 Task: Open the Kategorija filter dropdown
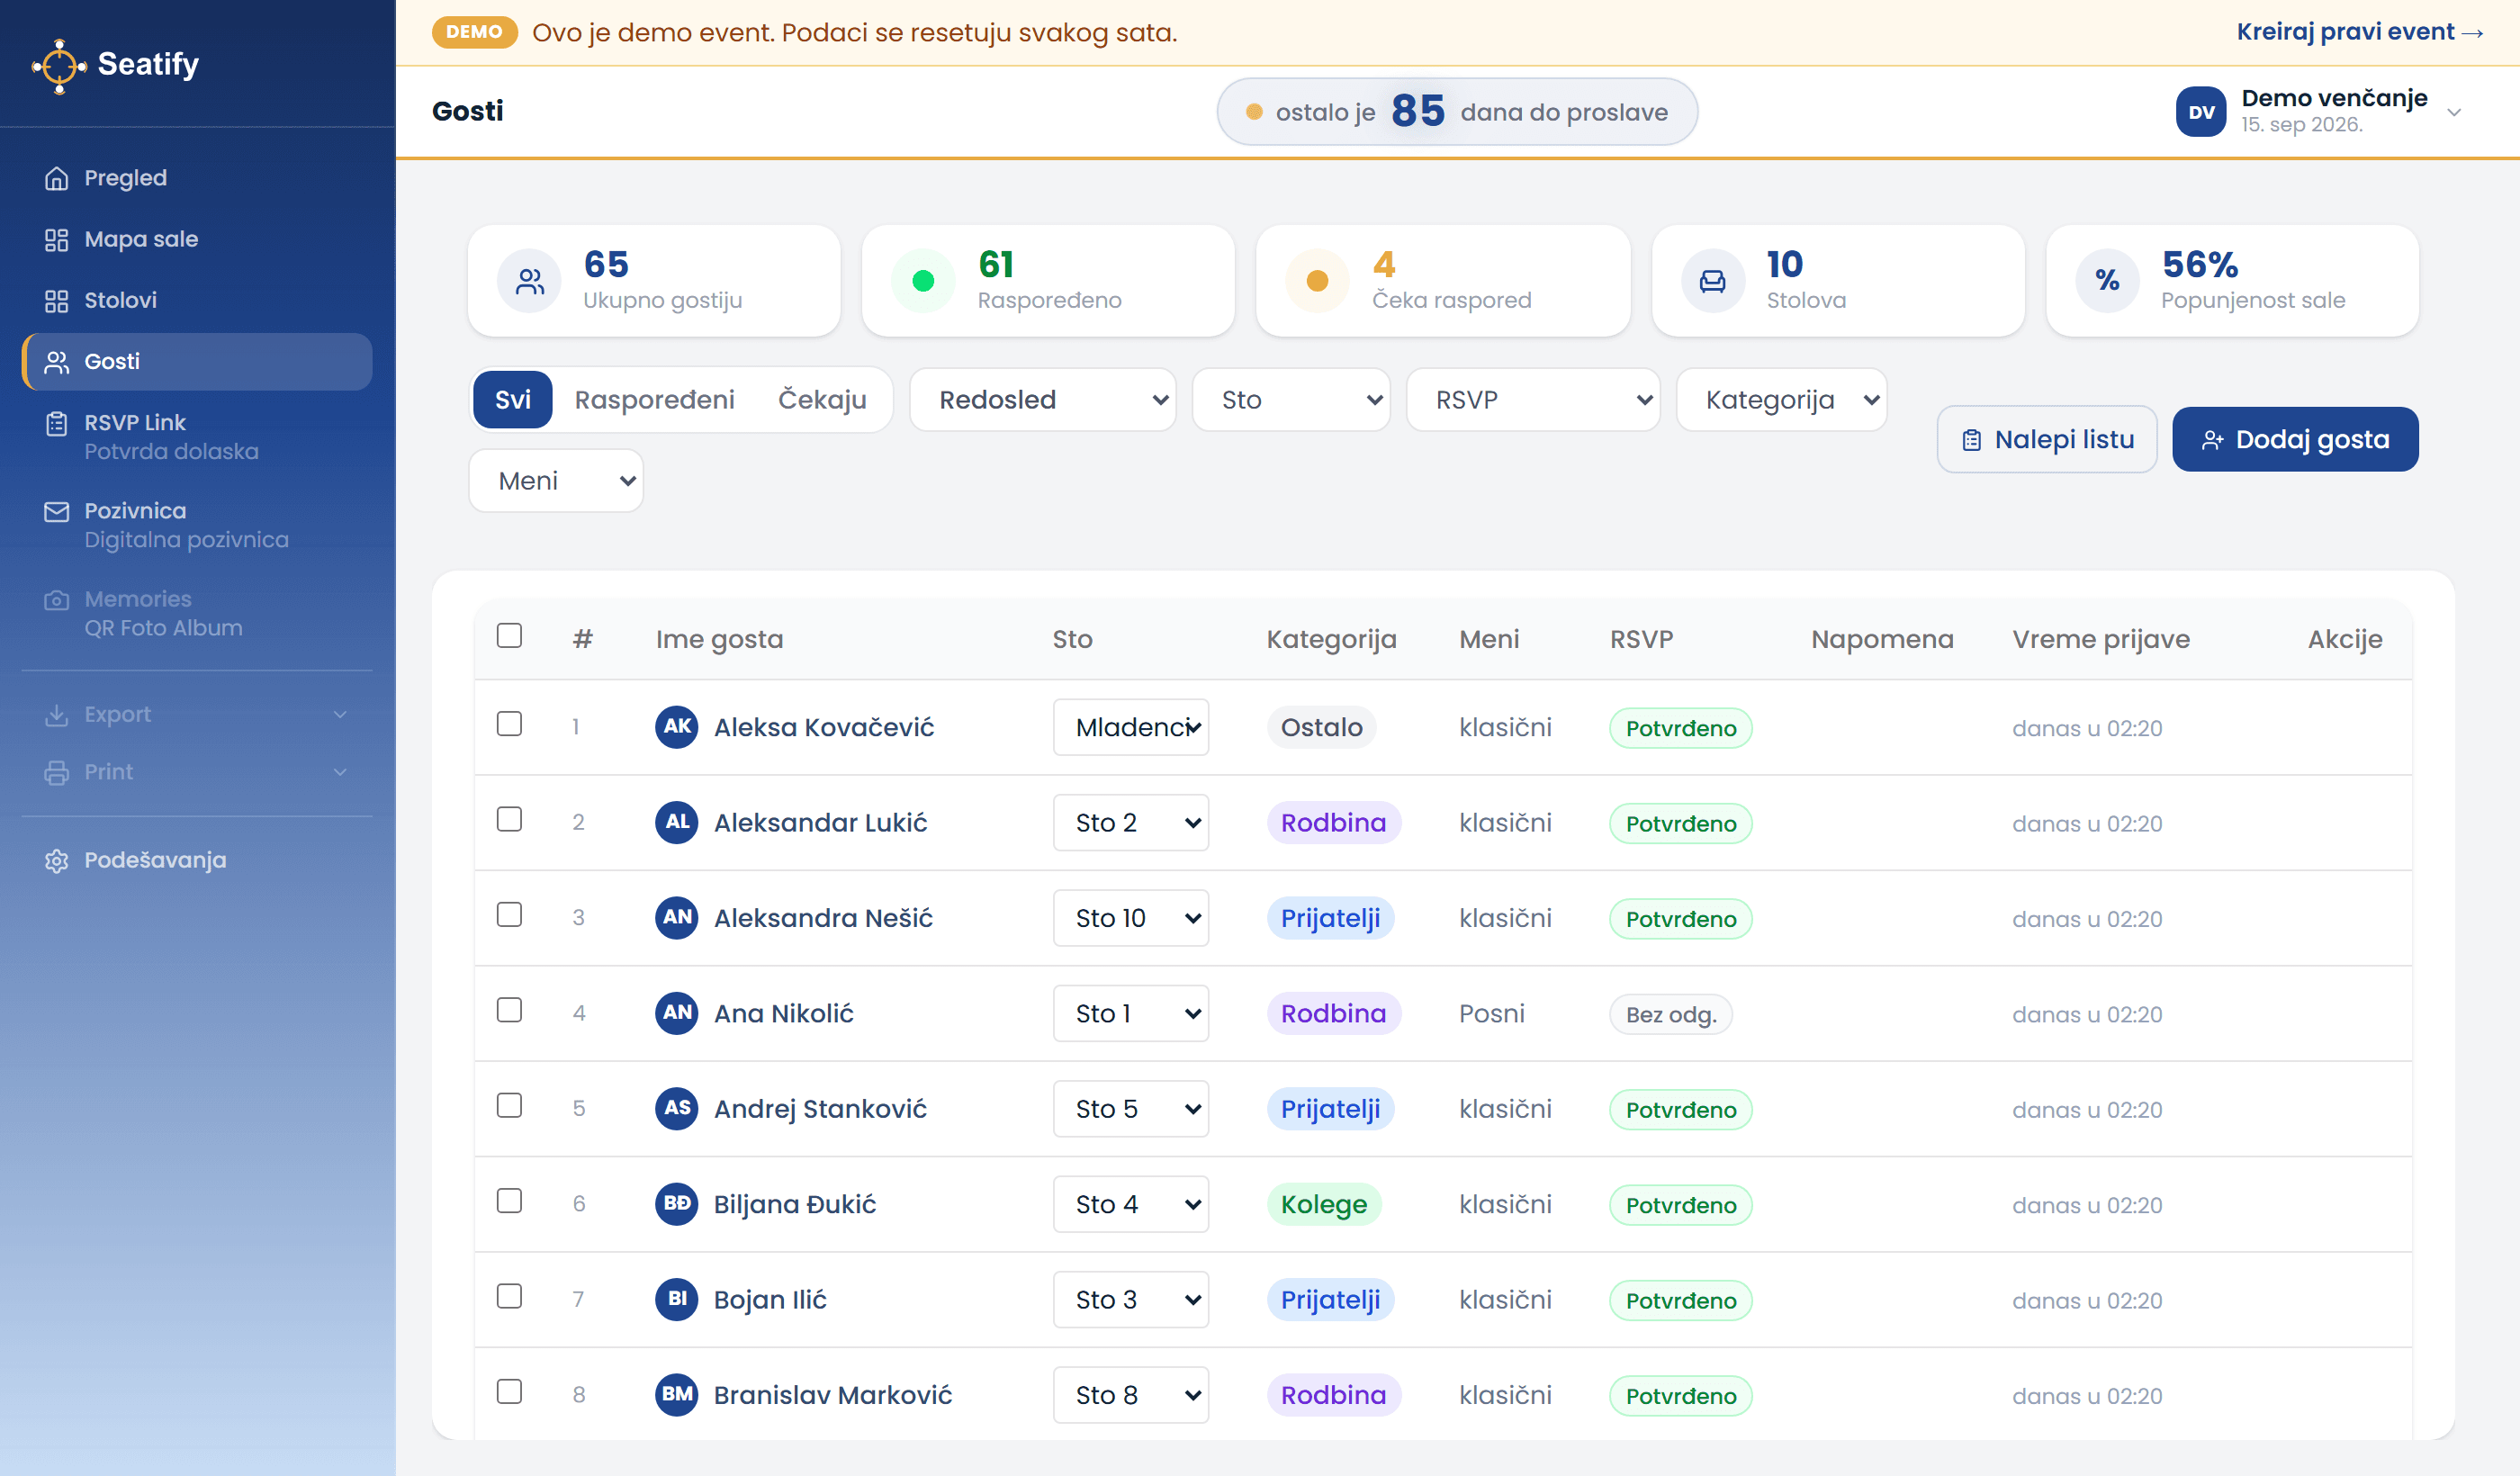(1781, 400)
